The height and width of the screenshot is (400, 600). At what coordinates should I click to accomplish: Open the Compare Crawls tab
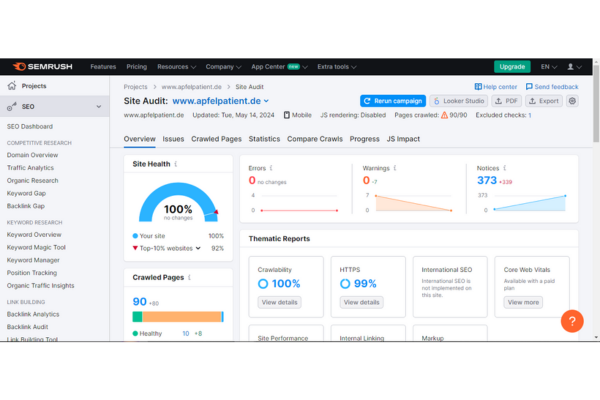click(x=315, y=139)
